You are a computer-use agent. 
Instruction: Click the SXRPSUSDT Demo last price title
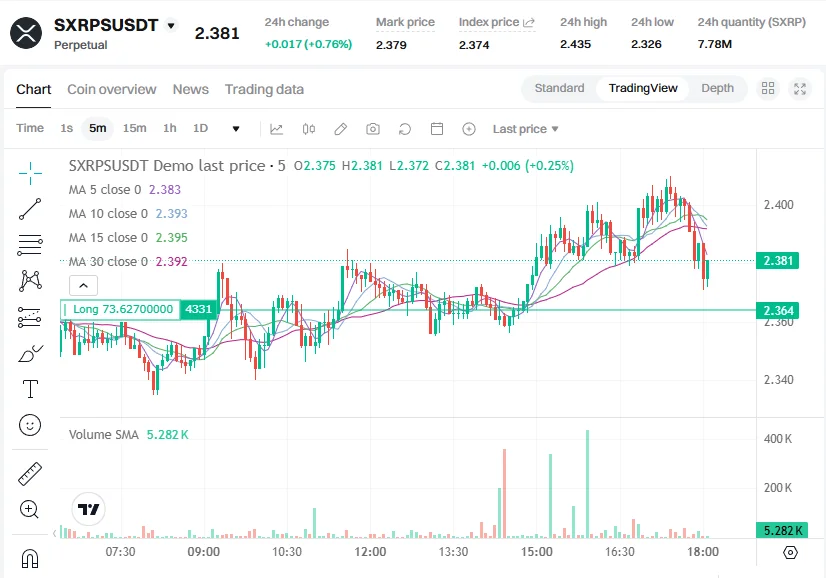click(x=177, y=166)
